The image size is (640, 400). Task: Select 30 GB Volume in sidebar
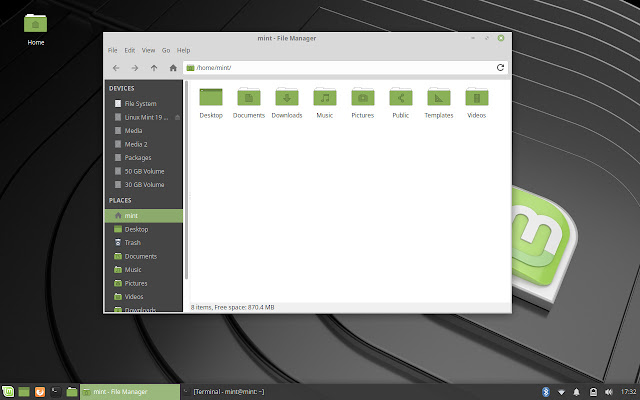[x=144, y=184]
